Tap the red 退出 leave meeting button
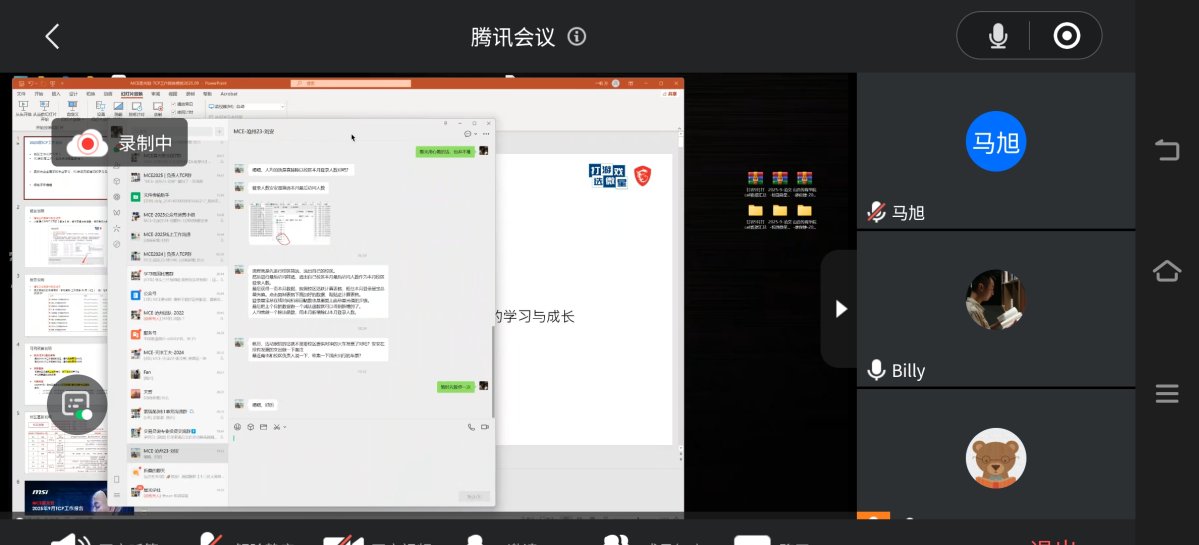 (x=1050, y=540)
